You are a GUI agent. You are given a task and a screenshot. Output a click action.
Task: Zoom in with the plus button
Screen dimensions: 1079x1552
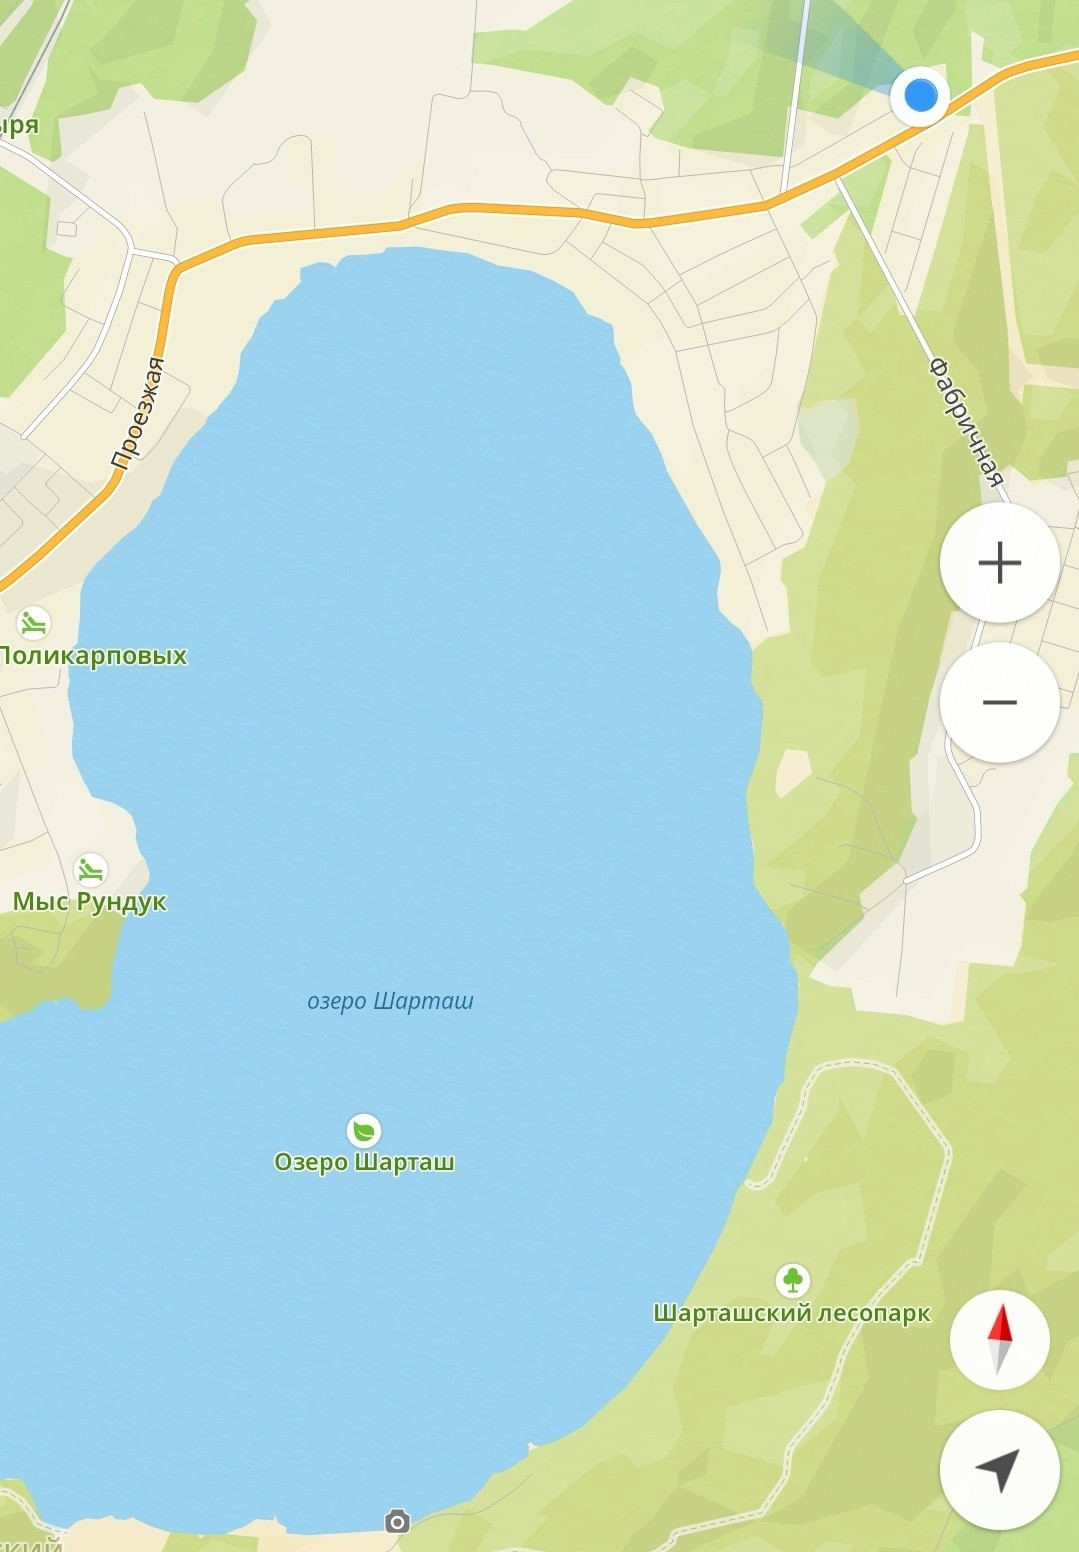coord(999,563)
